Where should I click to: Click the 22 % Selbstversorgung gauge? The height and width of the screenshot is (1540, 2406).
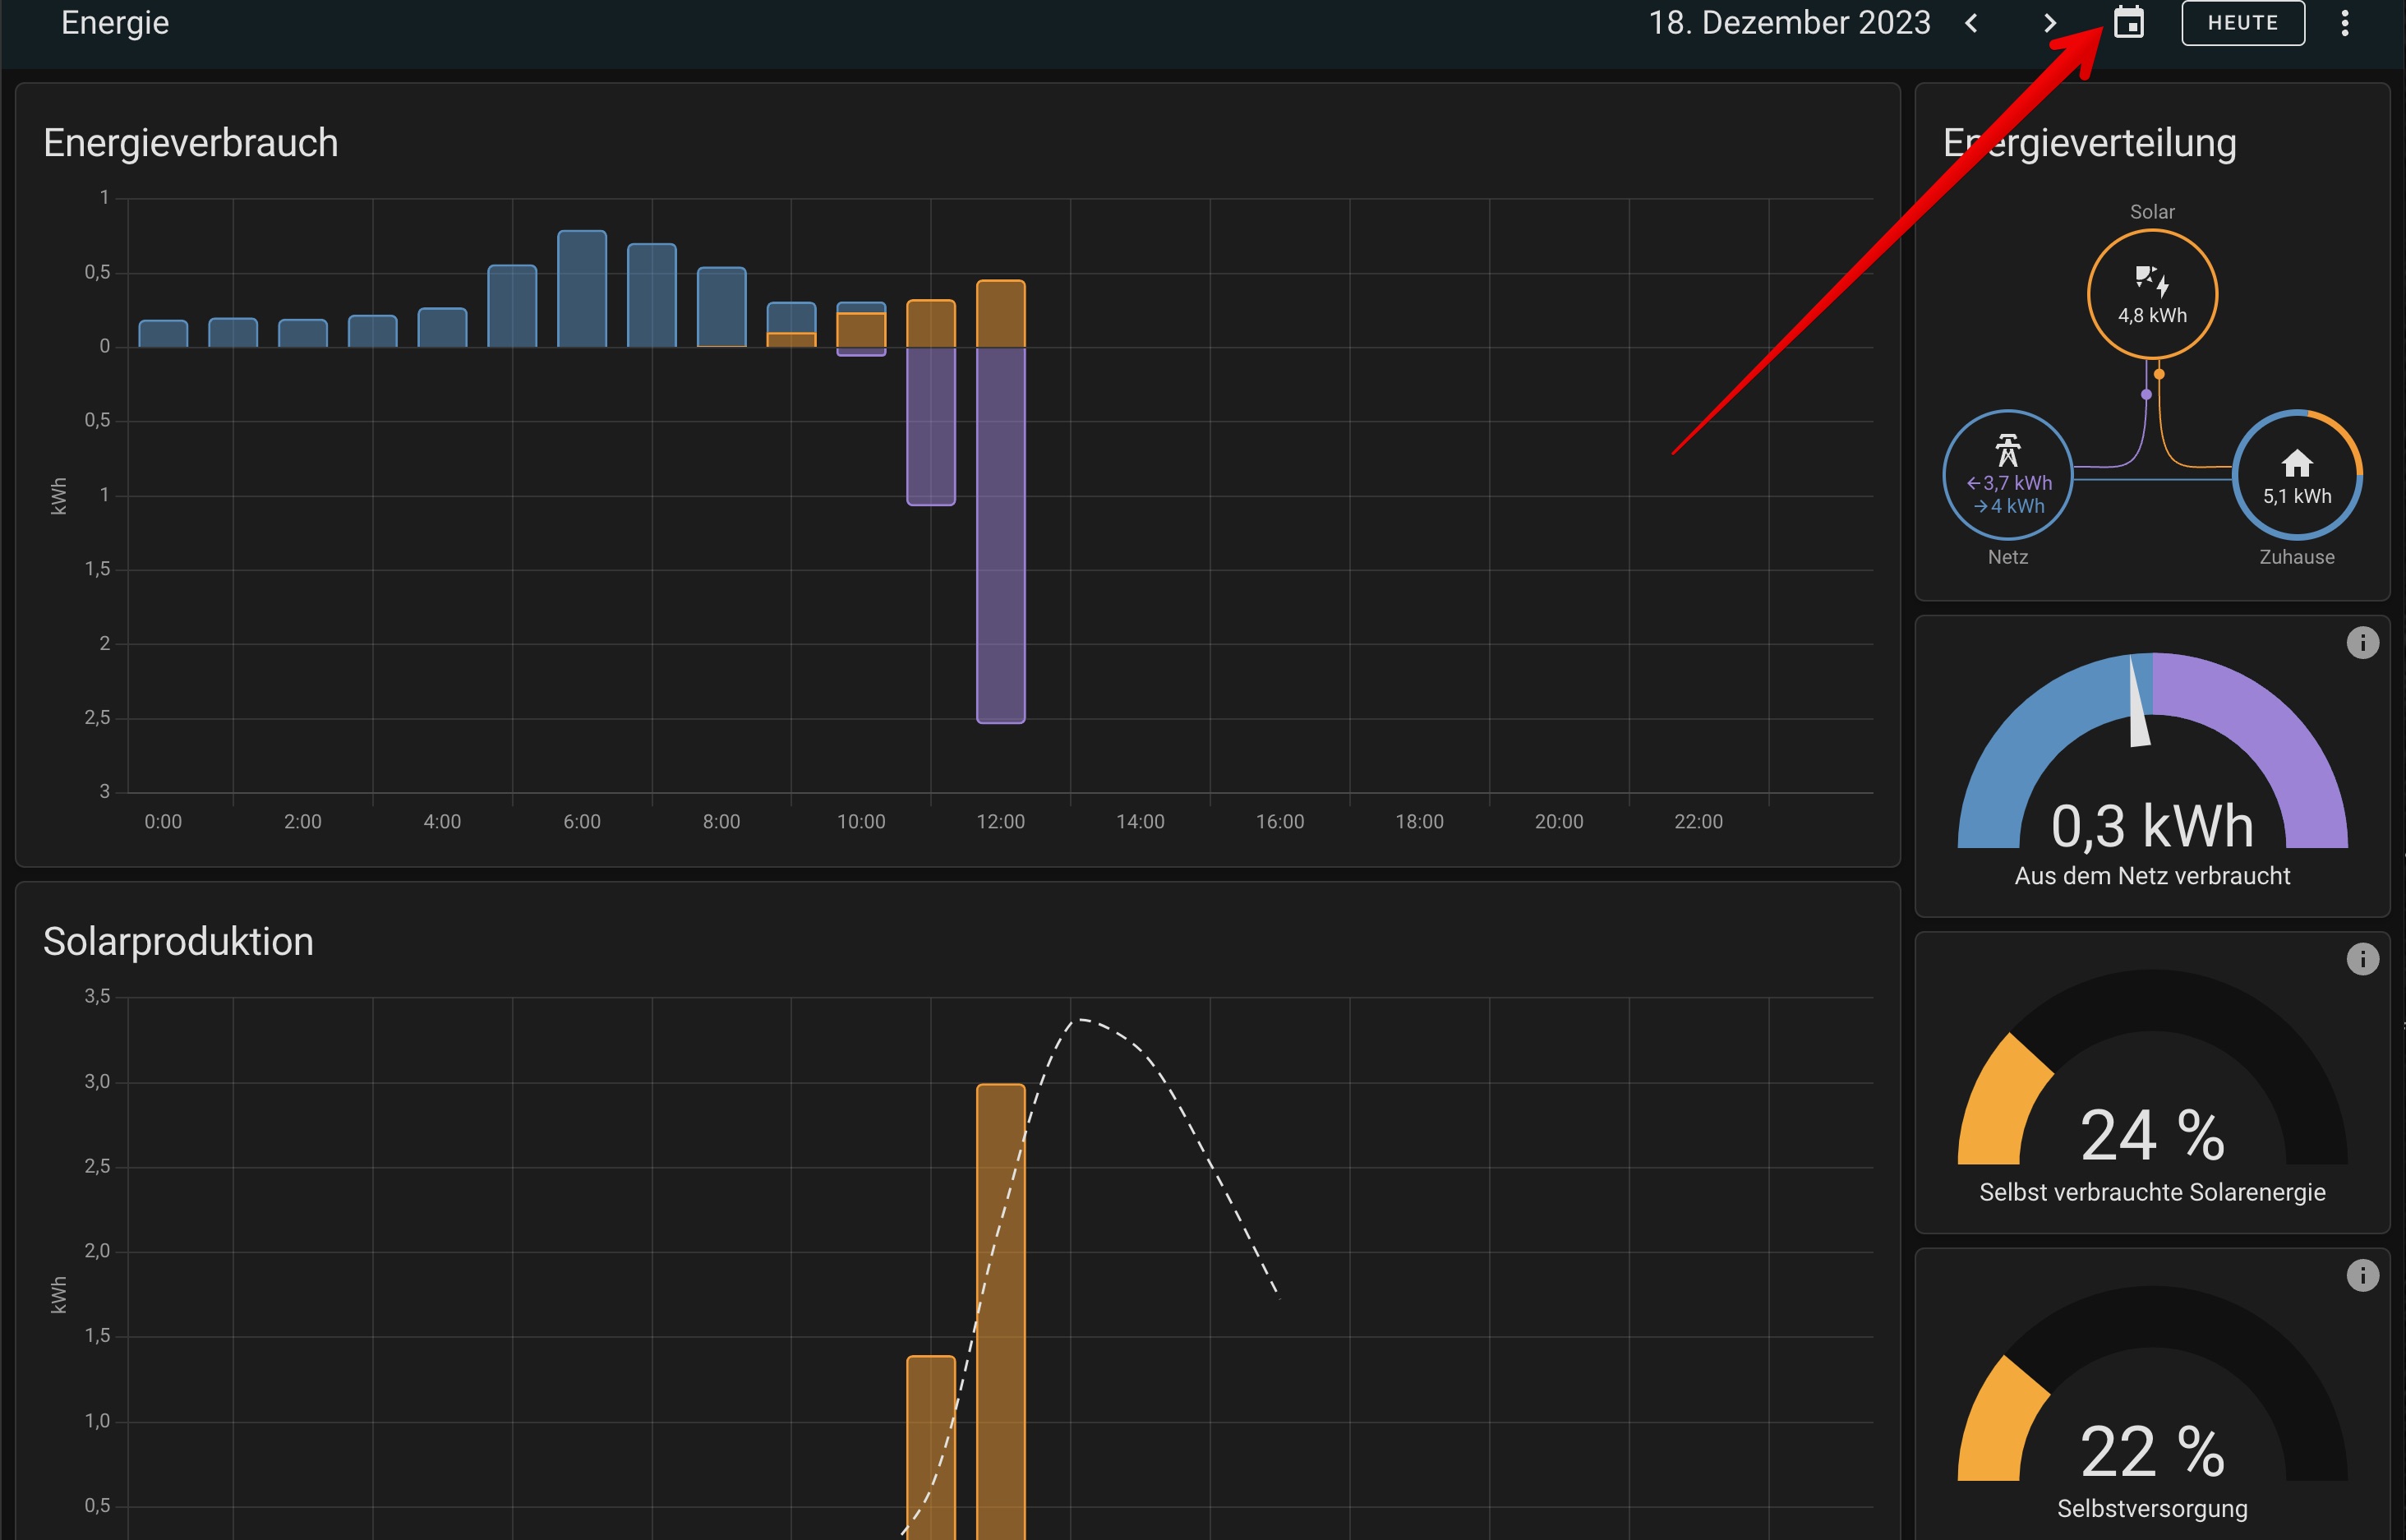click(2152, 1450)
